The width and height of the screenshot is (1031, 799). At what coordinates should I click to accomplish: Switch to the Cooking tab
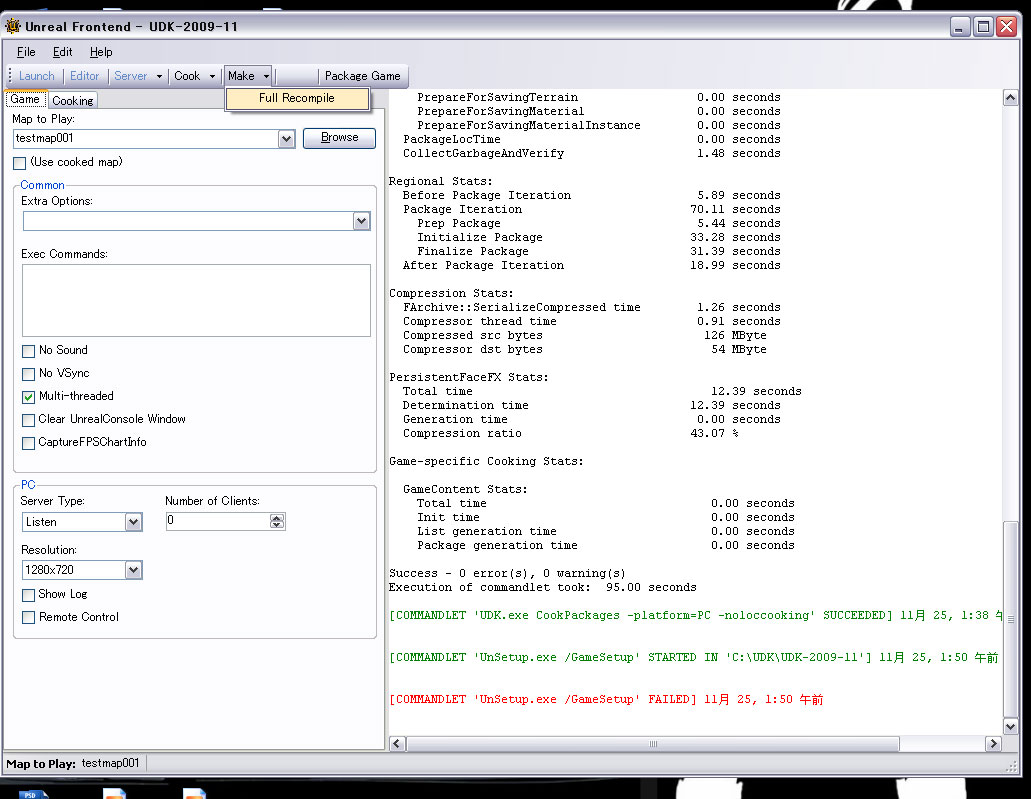(x=73, y=101)
